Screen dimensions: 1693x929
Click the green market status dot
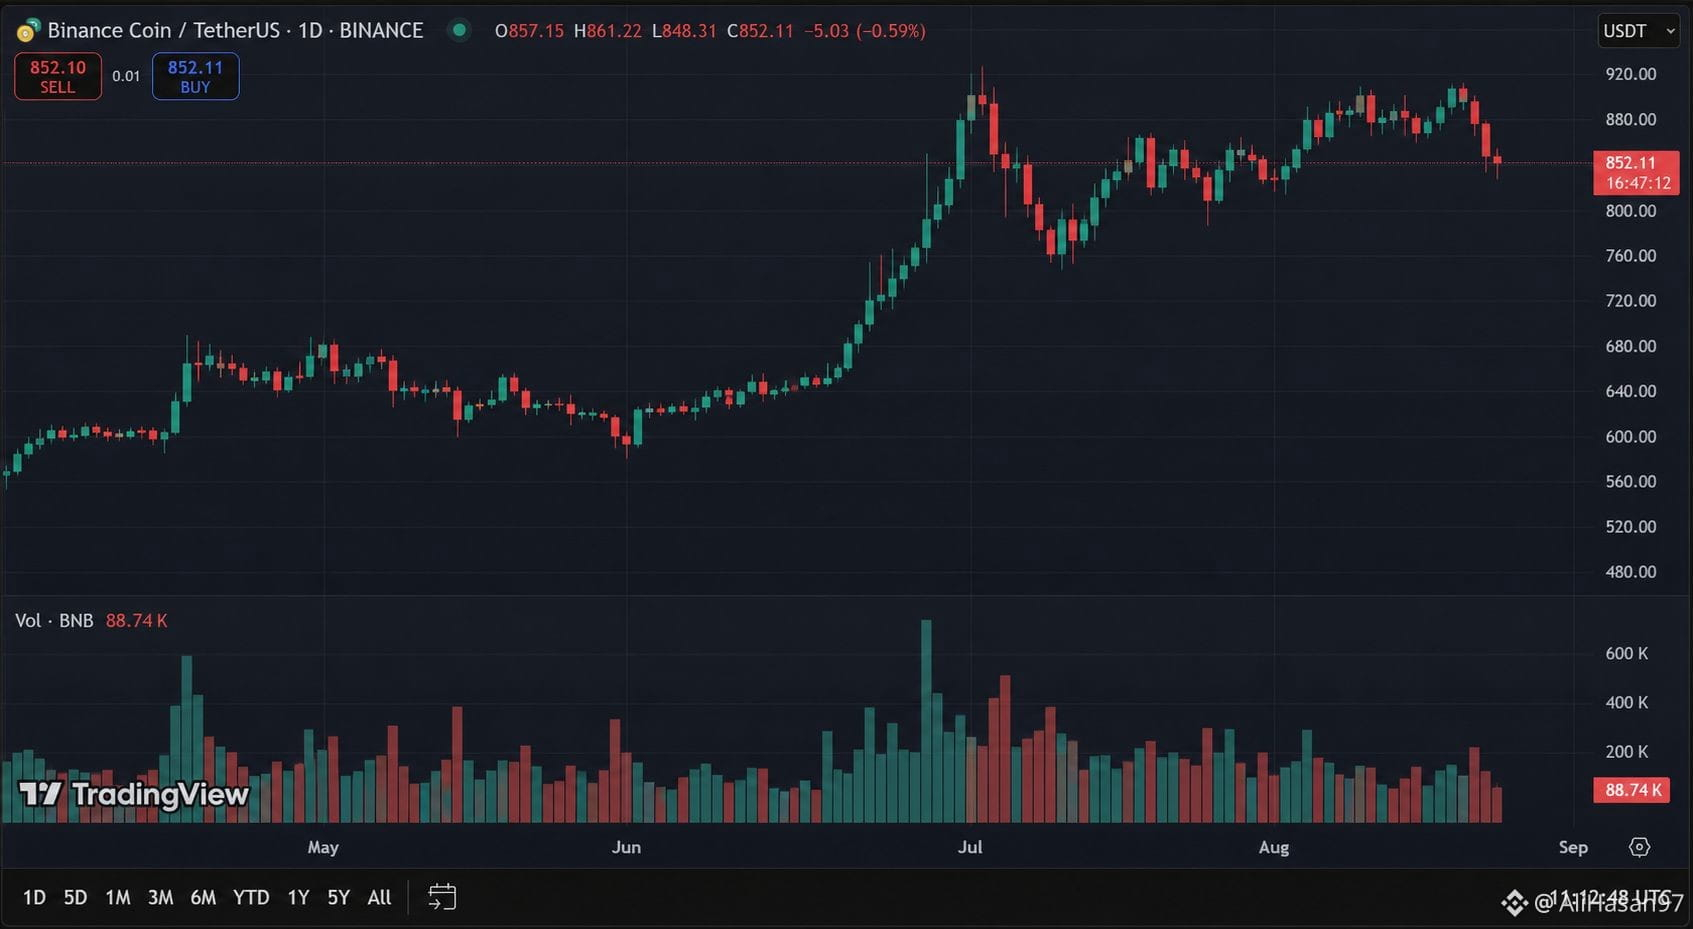(459, 30)
